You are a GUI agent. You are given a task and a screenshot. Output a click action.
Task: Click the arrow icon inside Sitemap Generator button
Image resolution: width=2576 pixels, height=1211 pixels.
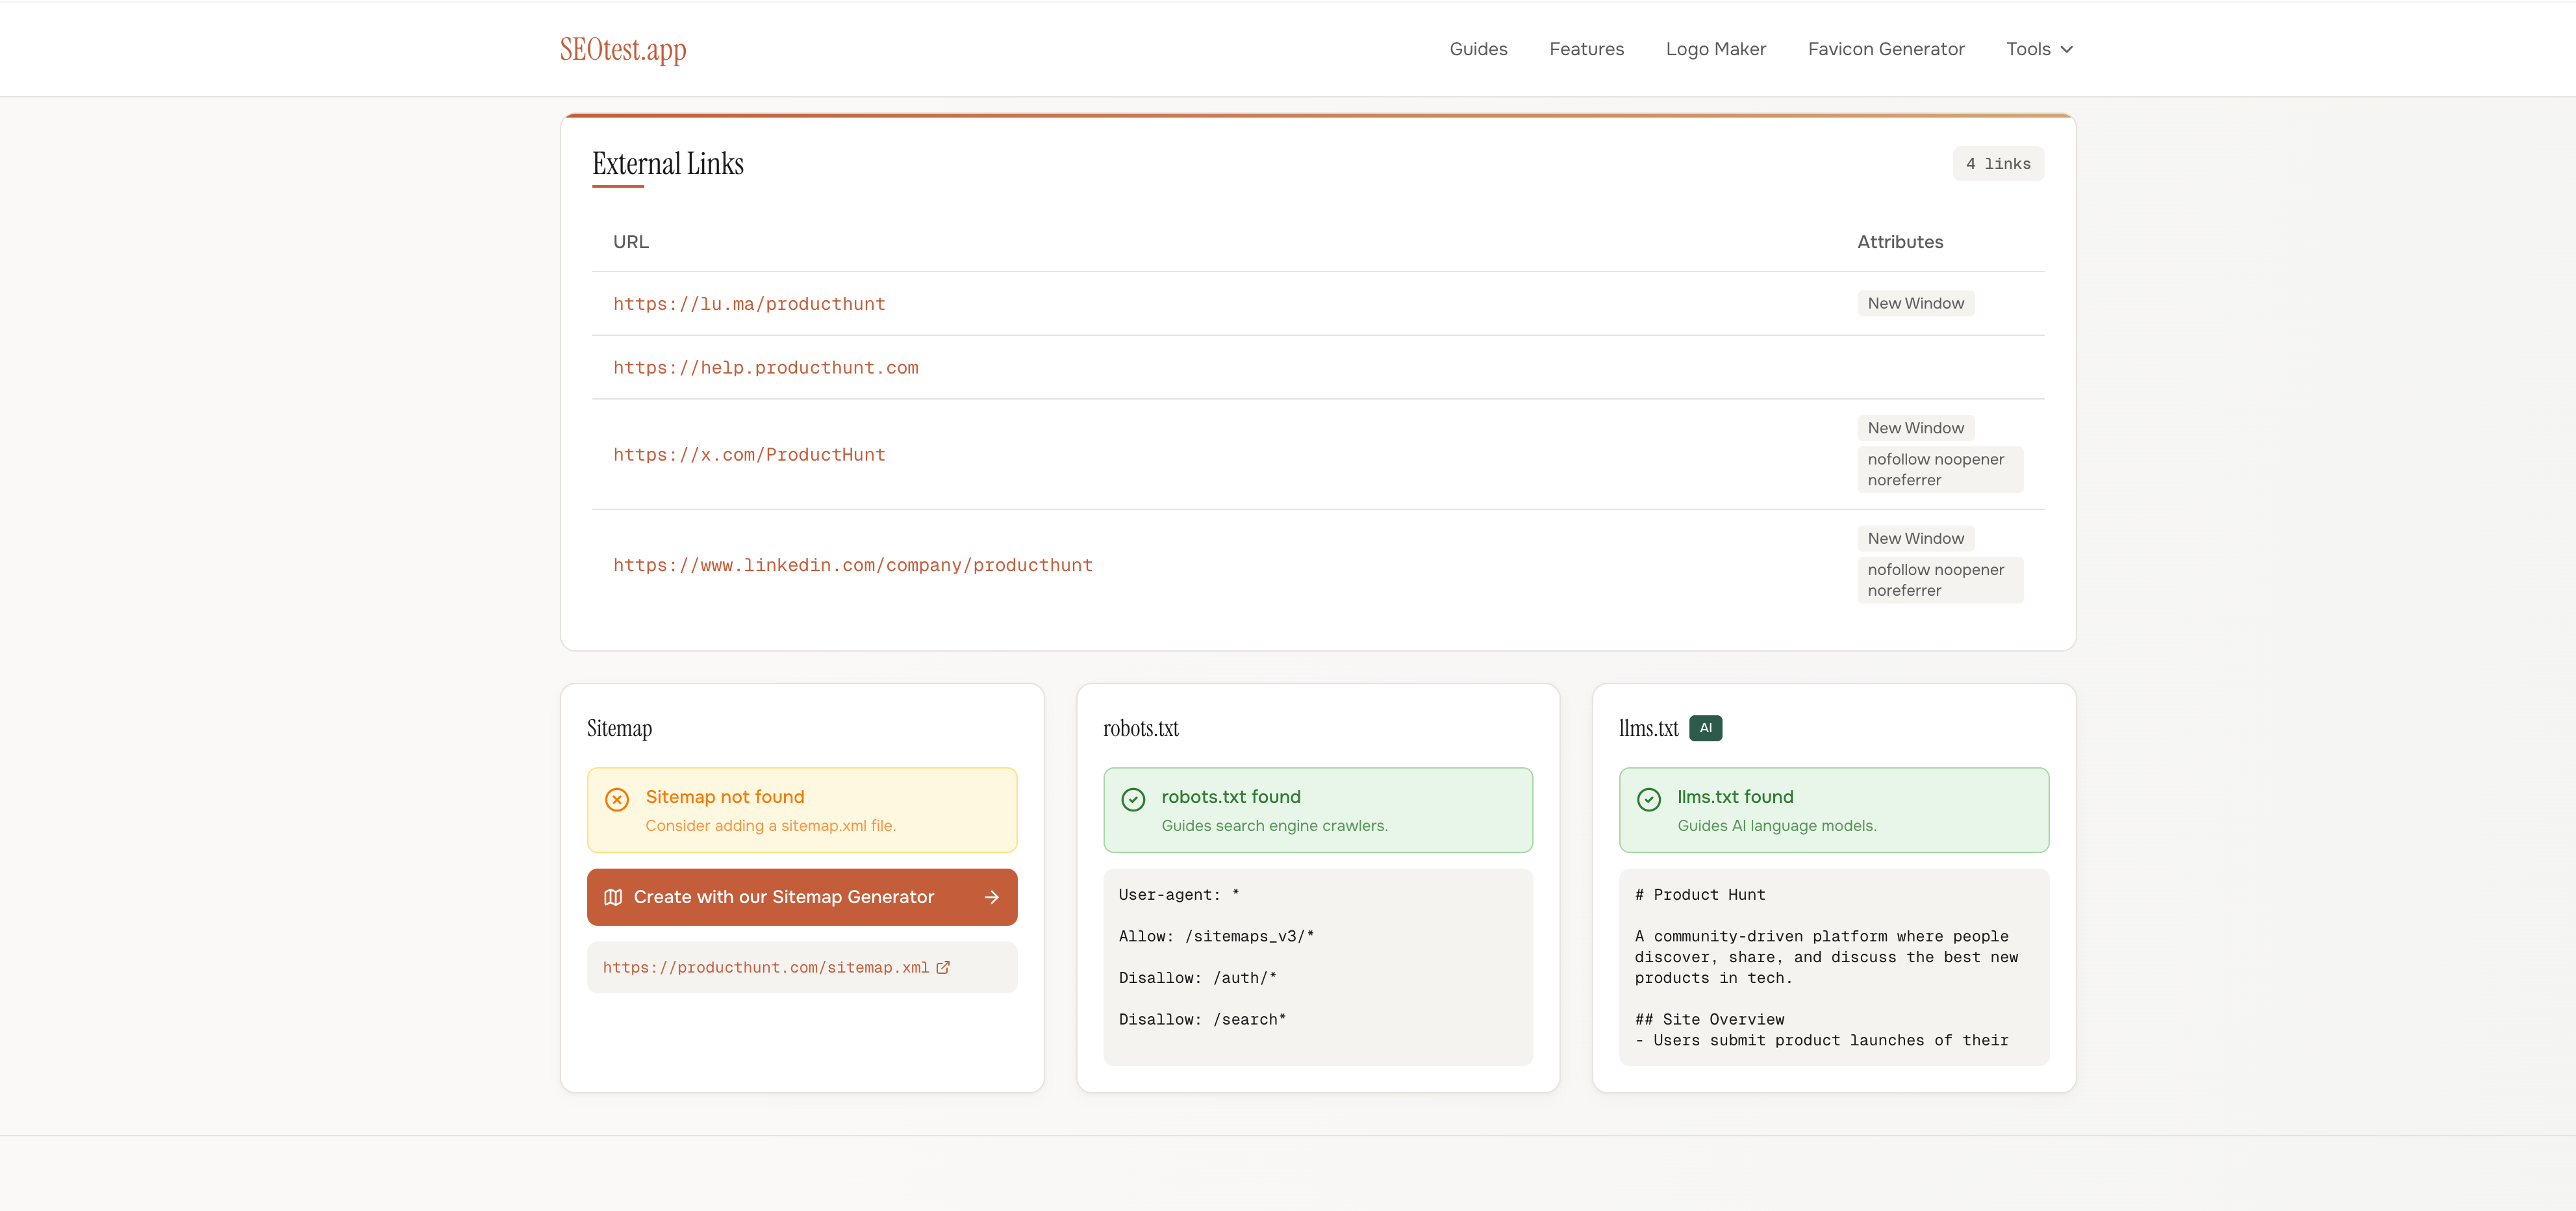coord(991,897)
